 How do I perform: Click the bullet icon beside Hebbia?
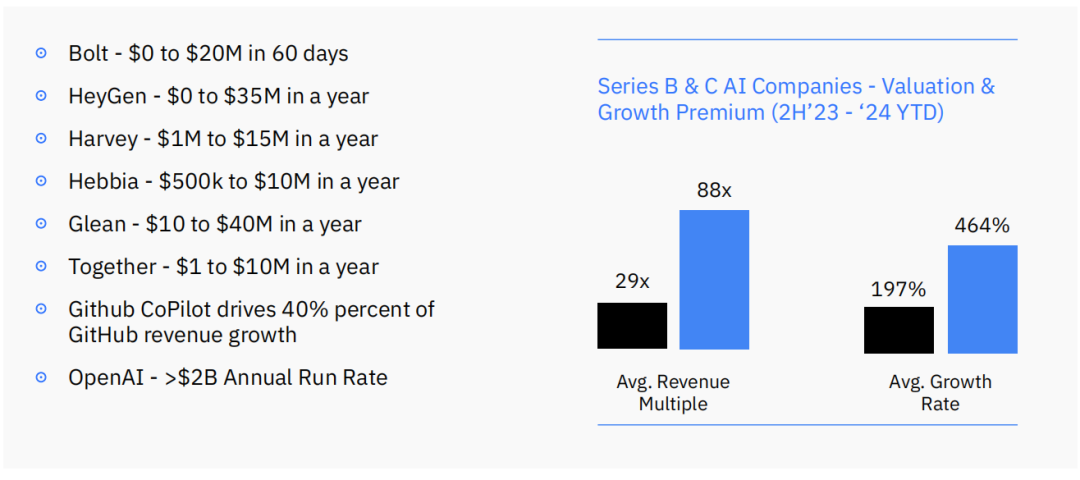pos(41,181)
